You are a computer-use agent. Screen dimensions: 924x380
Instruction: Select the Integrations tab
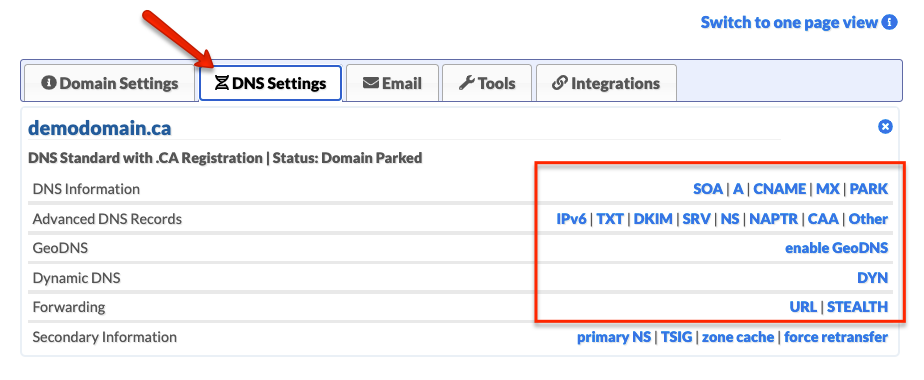point(606,83)
